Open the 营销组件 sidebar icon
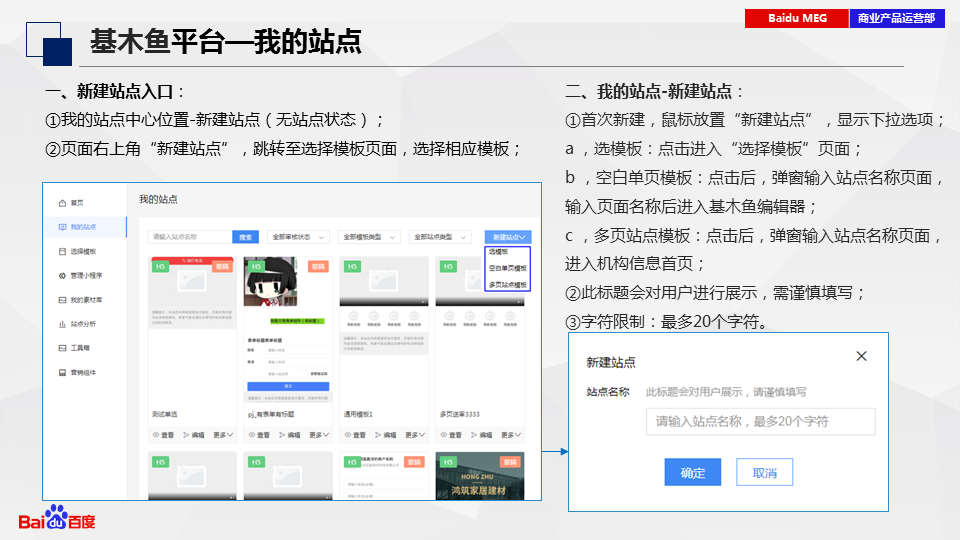This screenshot has width=960, height=540. (62, 372)
